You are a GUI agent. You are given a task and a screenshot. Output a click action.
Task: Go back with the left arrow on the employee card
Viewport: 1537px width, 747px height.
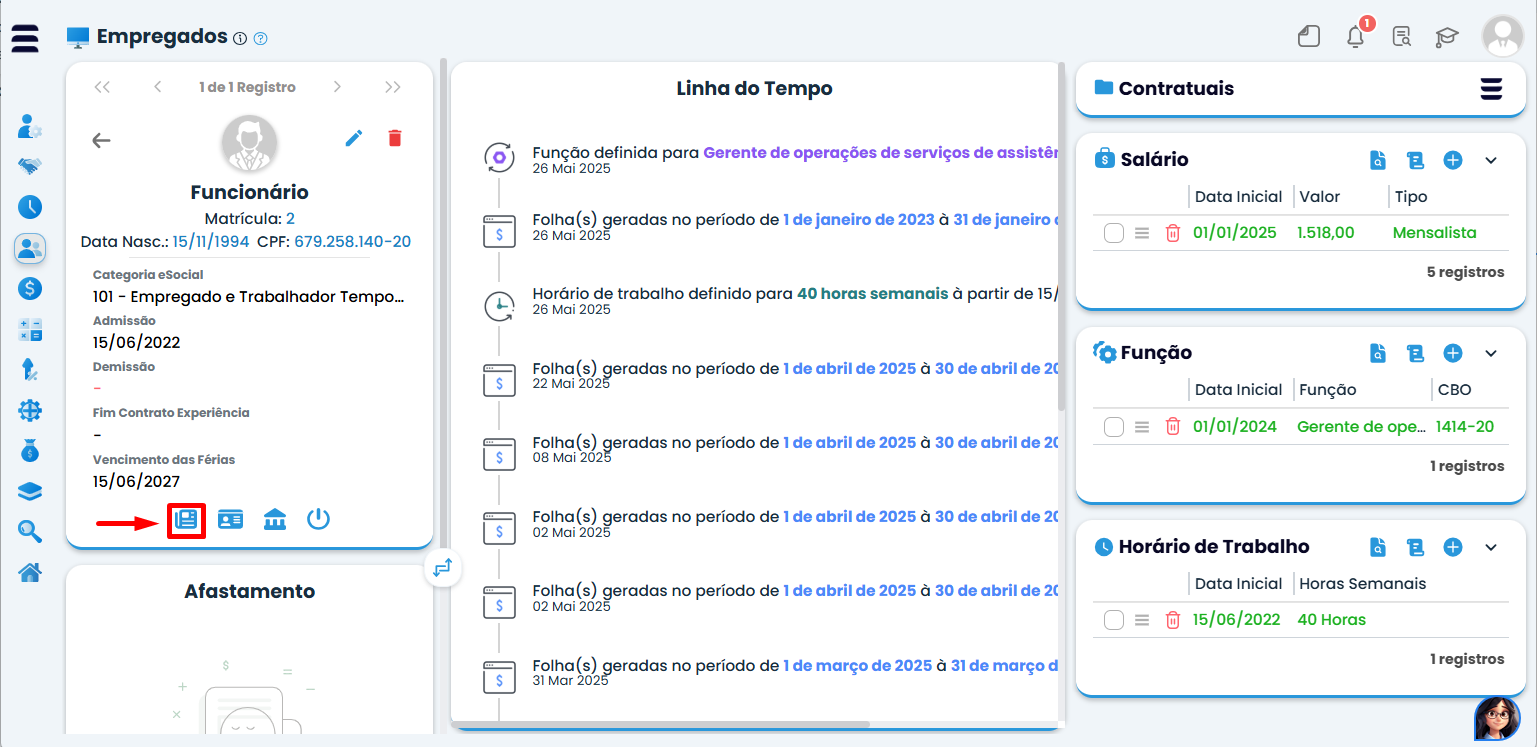point(101,140)
